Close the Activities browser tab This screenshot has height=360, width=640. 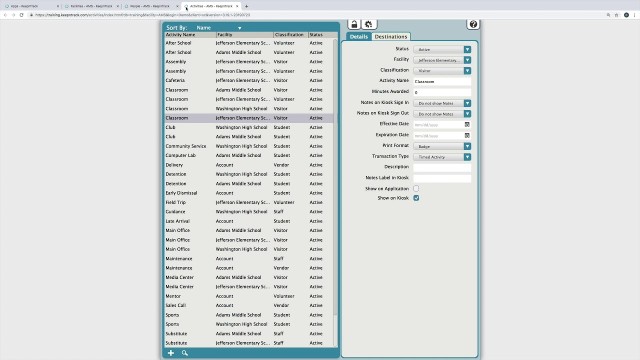(x=237, y=6)
